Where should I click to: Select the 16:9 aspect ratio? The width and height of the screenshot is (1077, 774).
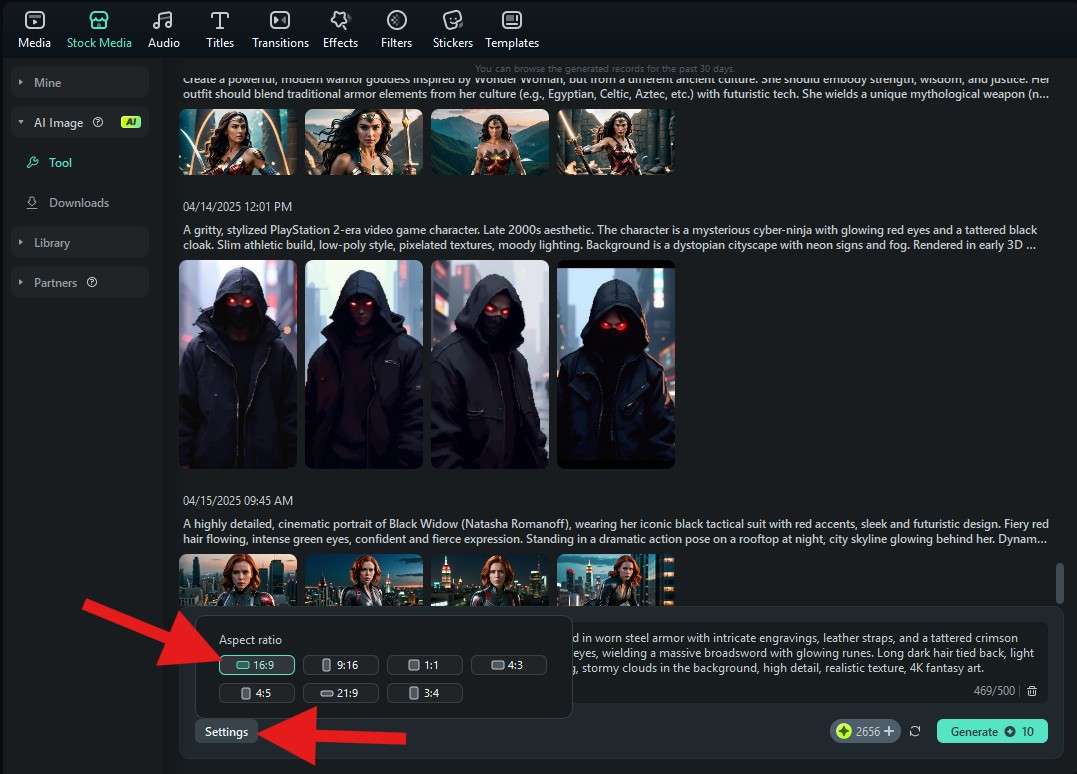(257, 665)
